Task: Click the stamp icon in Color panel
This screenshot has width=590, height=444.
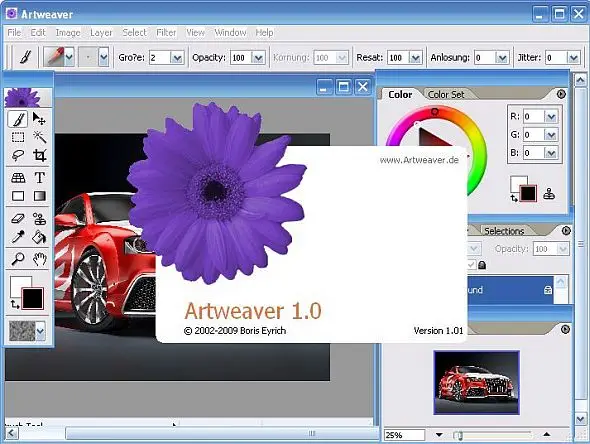Action: (x=549, y=194)
